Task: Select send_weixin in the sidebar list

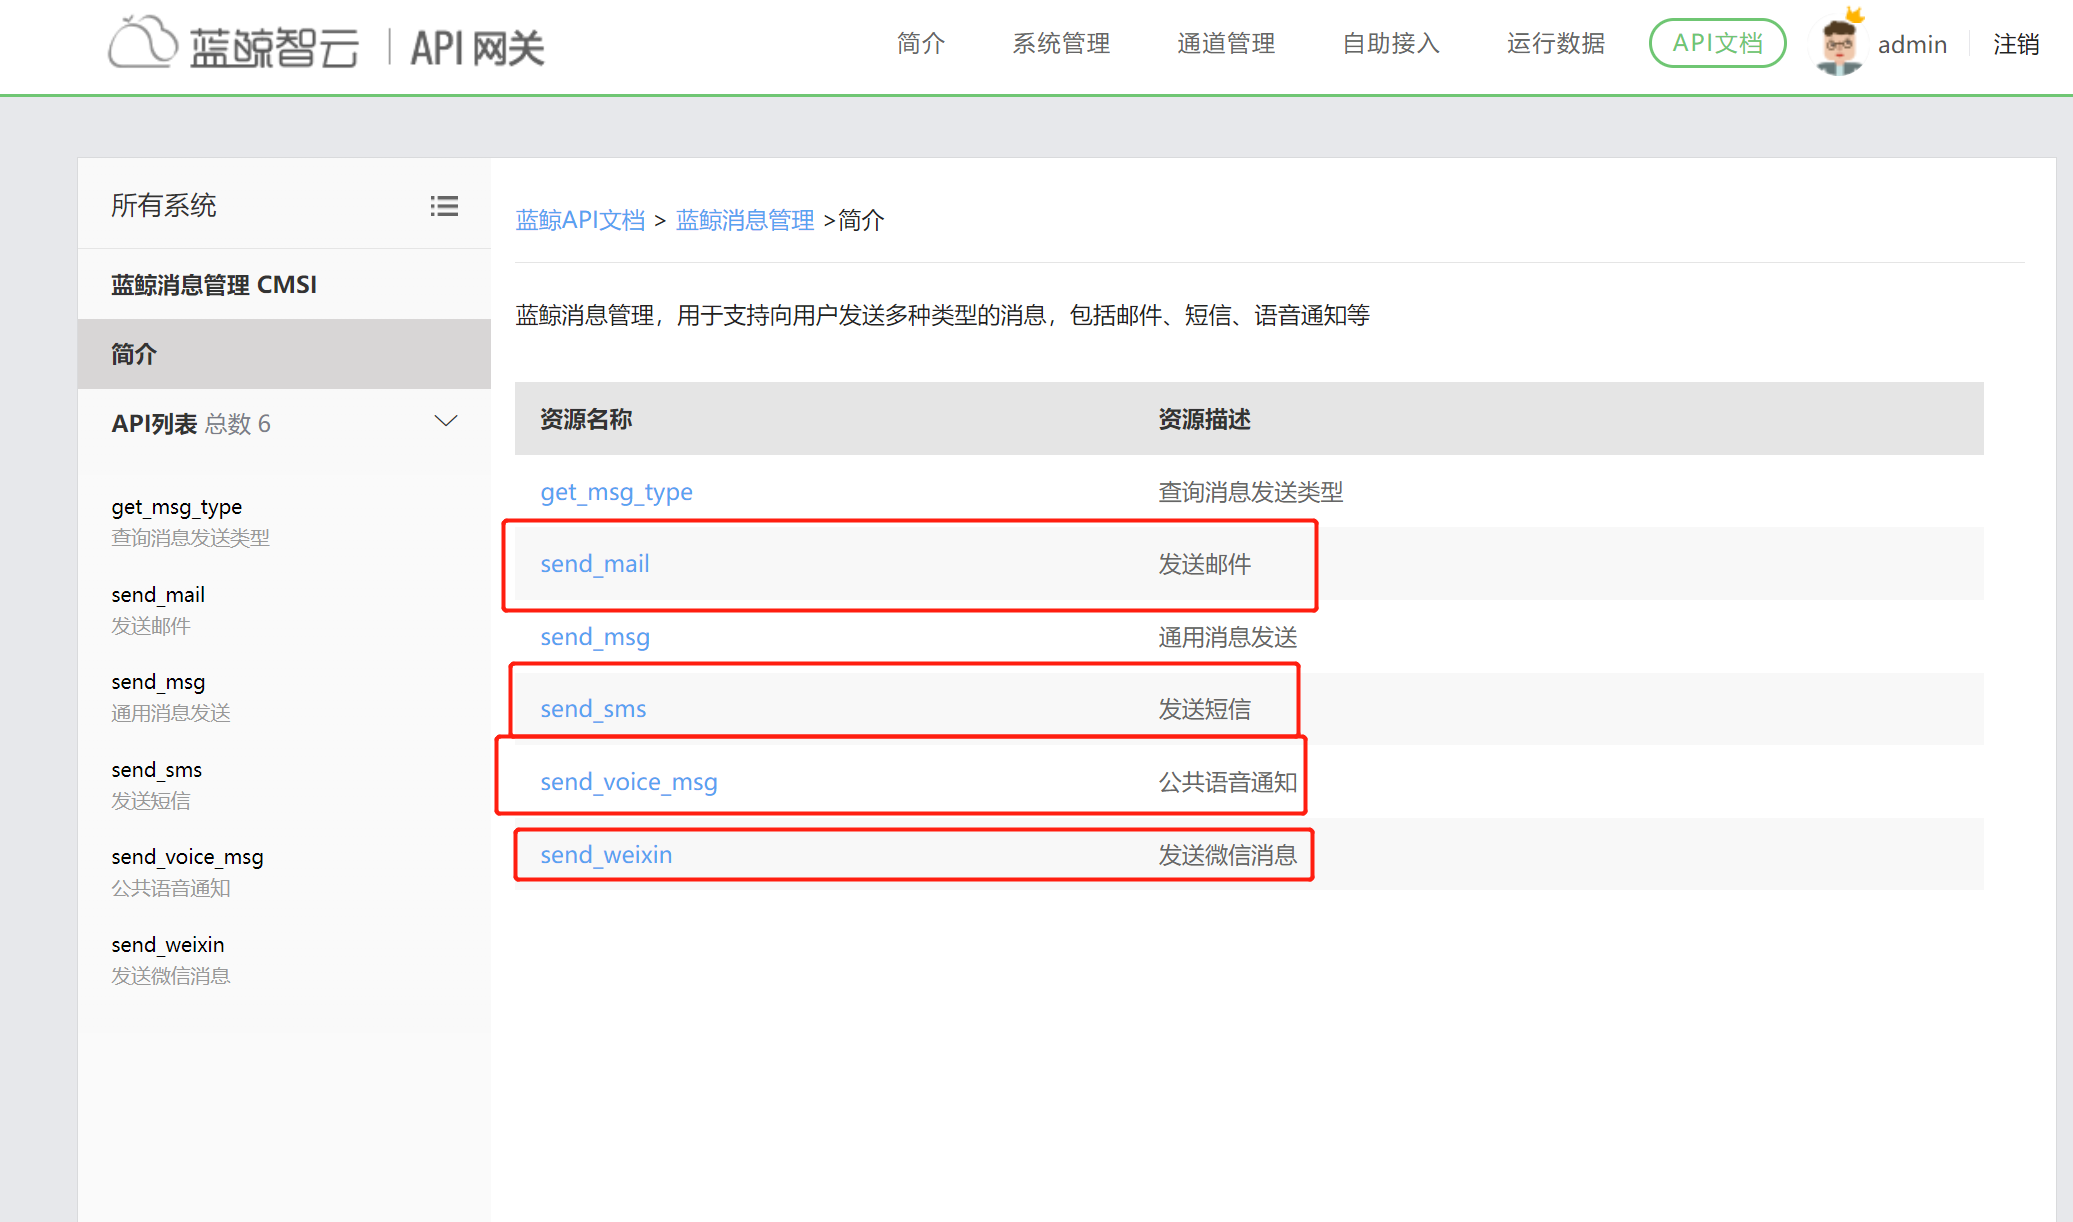Action: [x=167, y=944]
